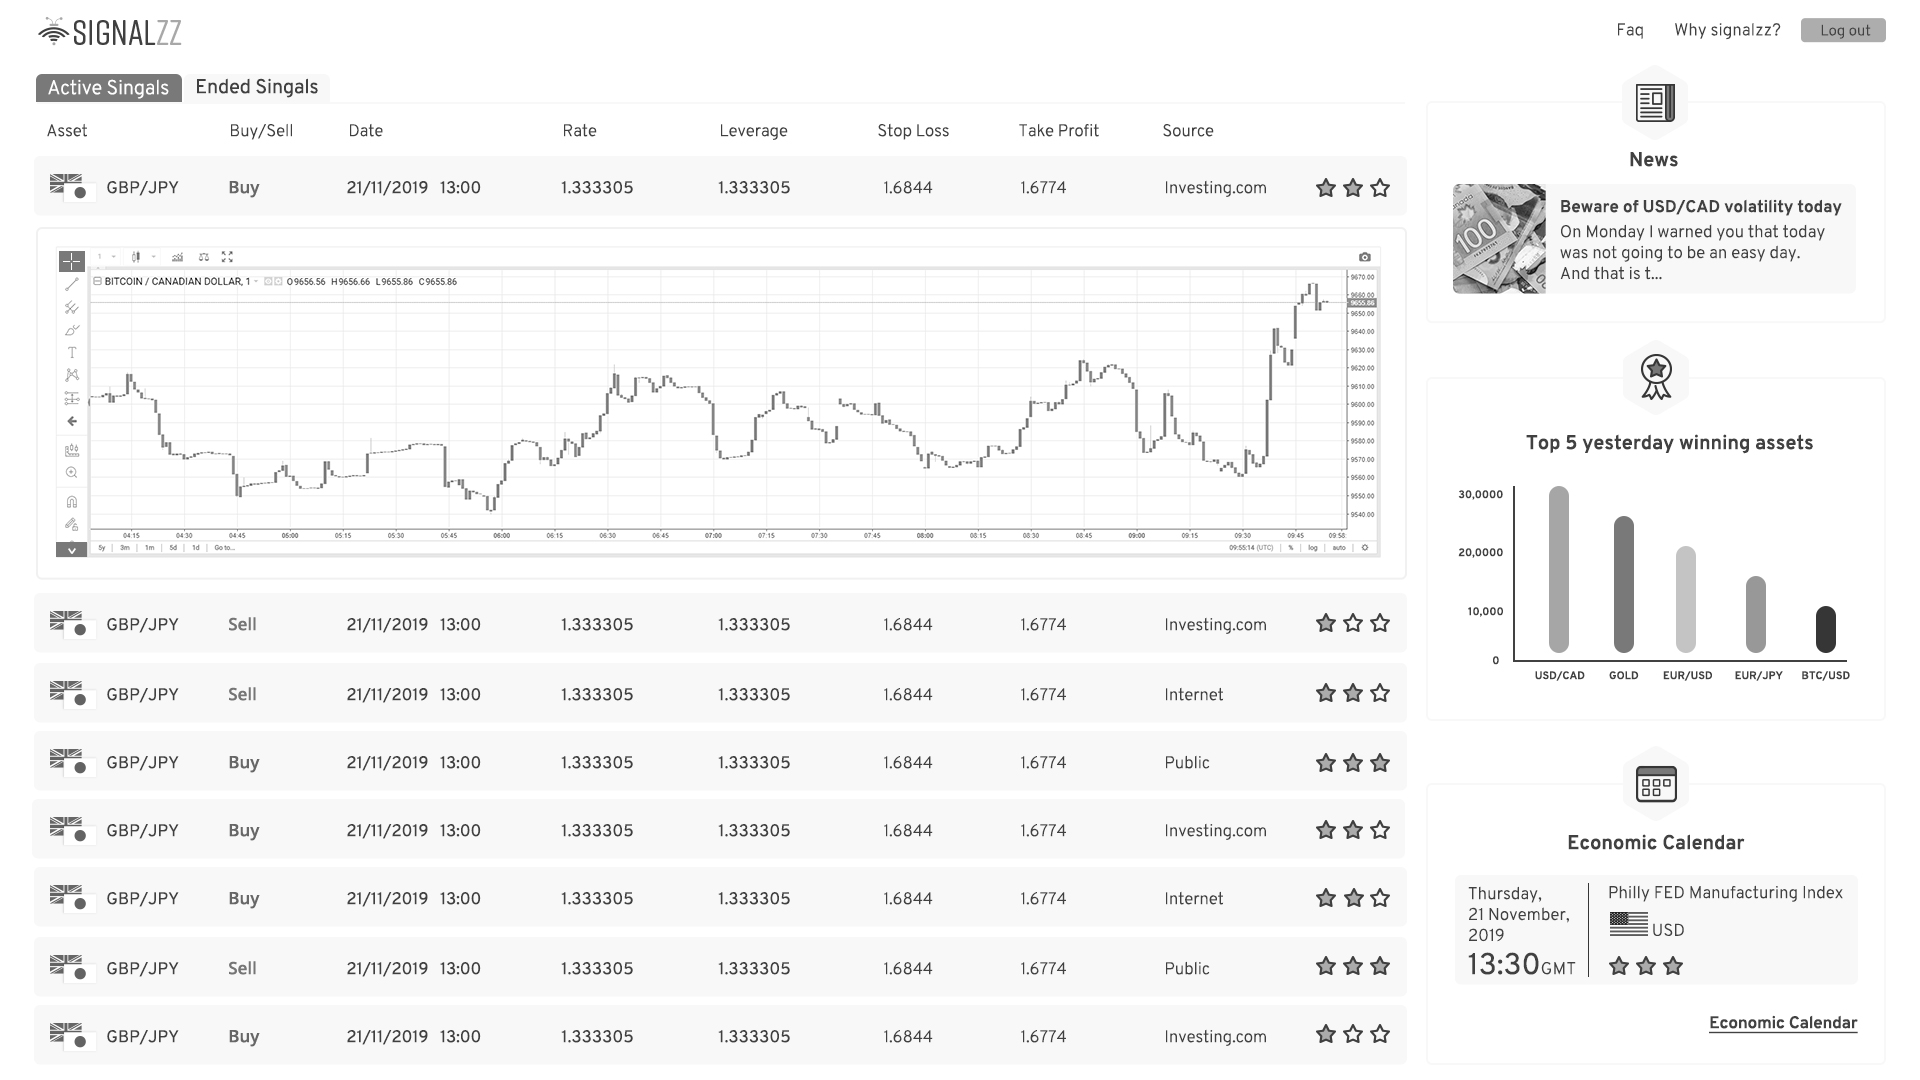Expand drawing toolbar with bottom chevron

tap(71, 550)
